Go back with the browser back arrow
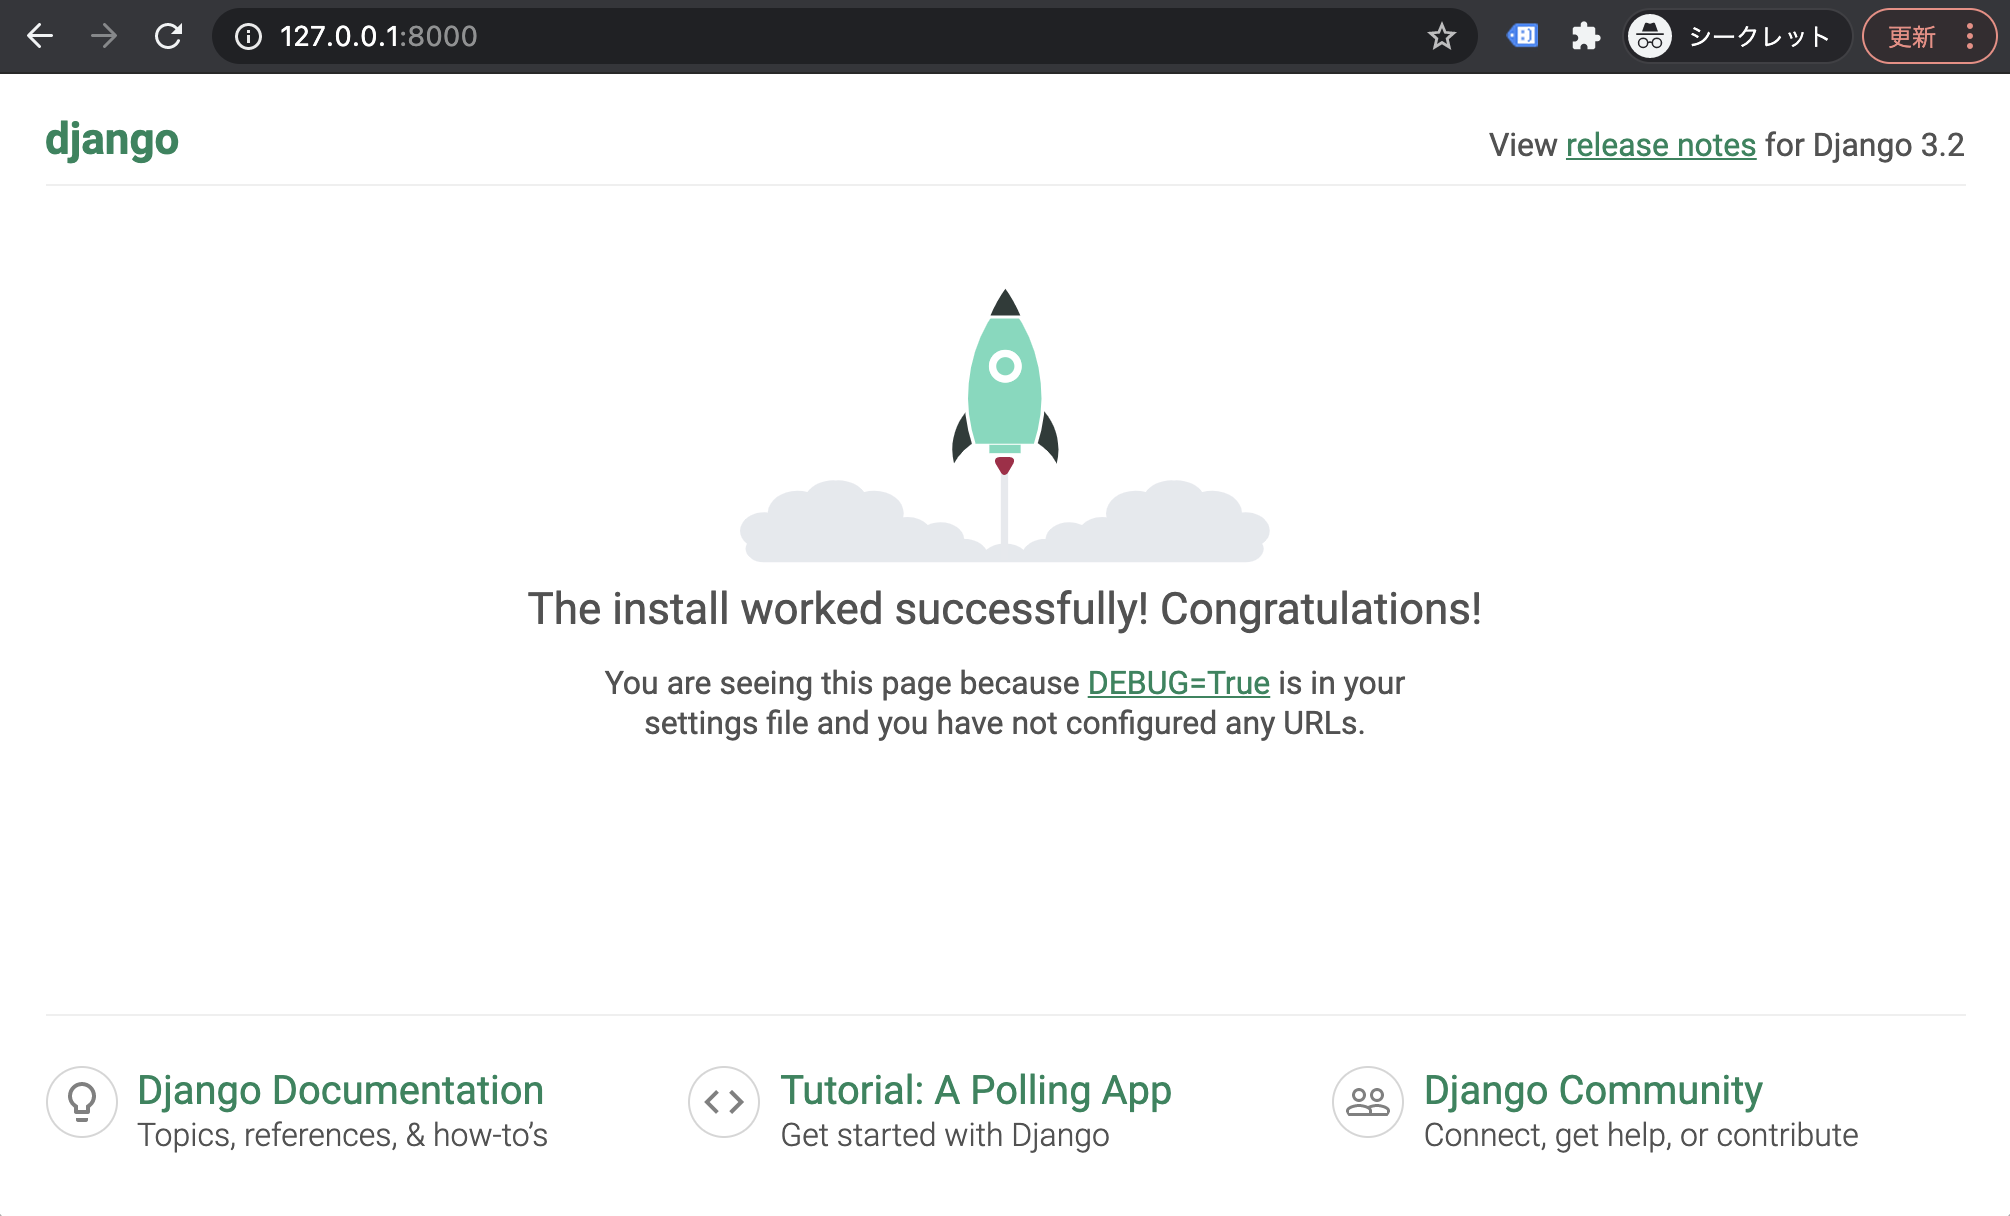The width and height of the screenshot is (2010, 1216). 40,37
